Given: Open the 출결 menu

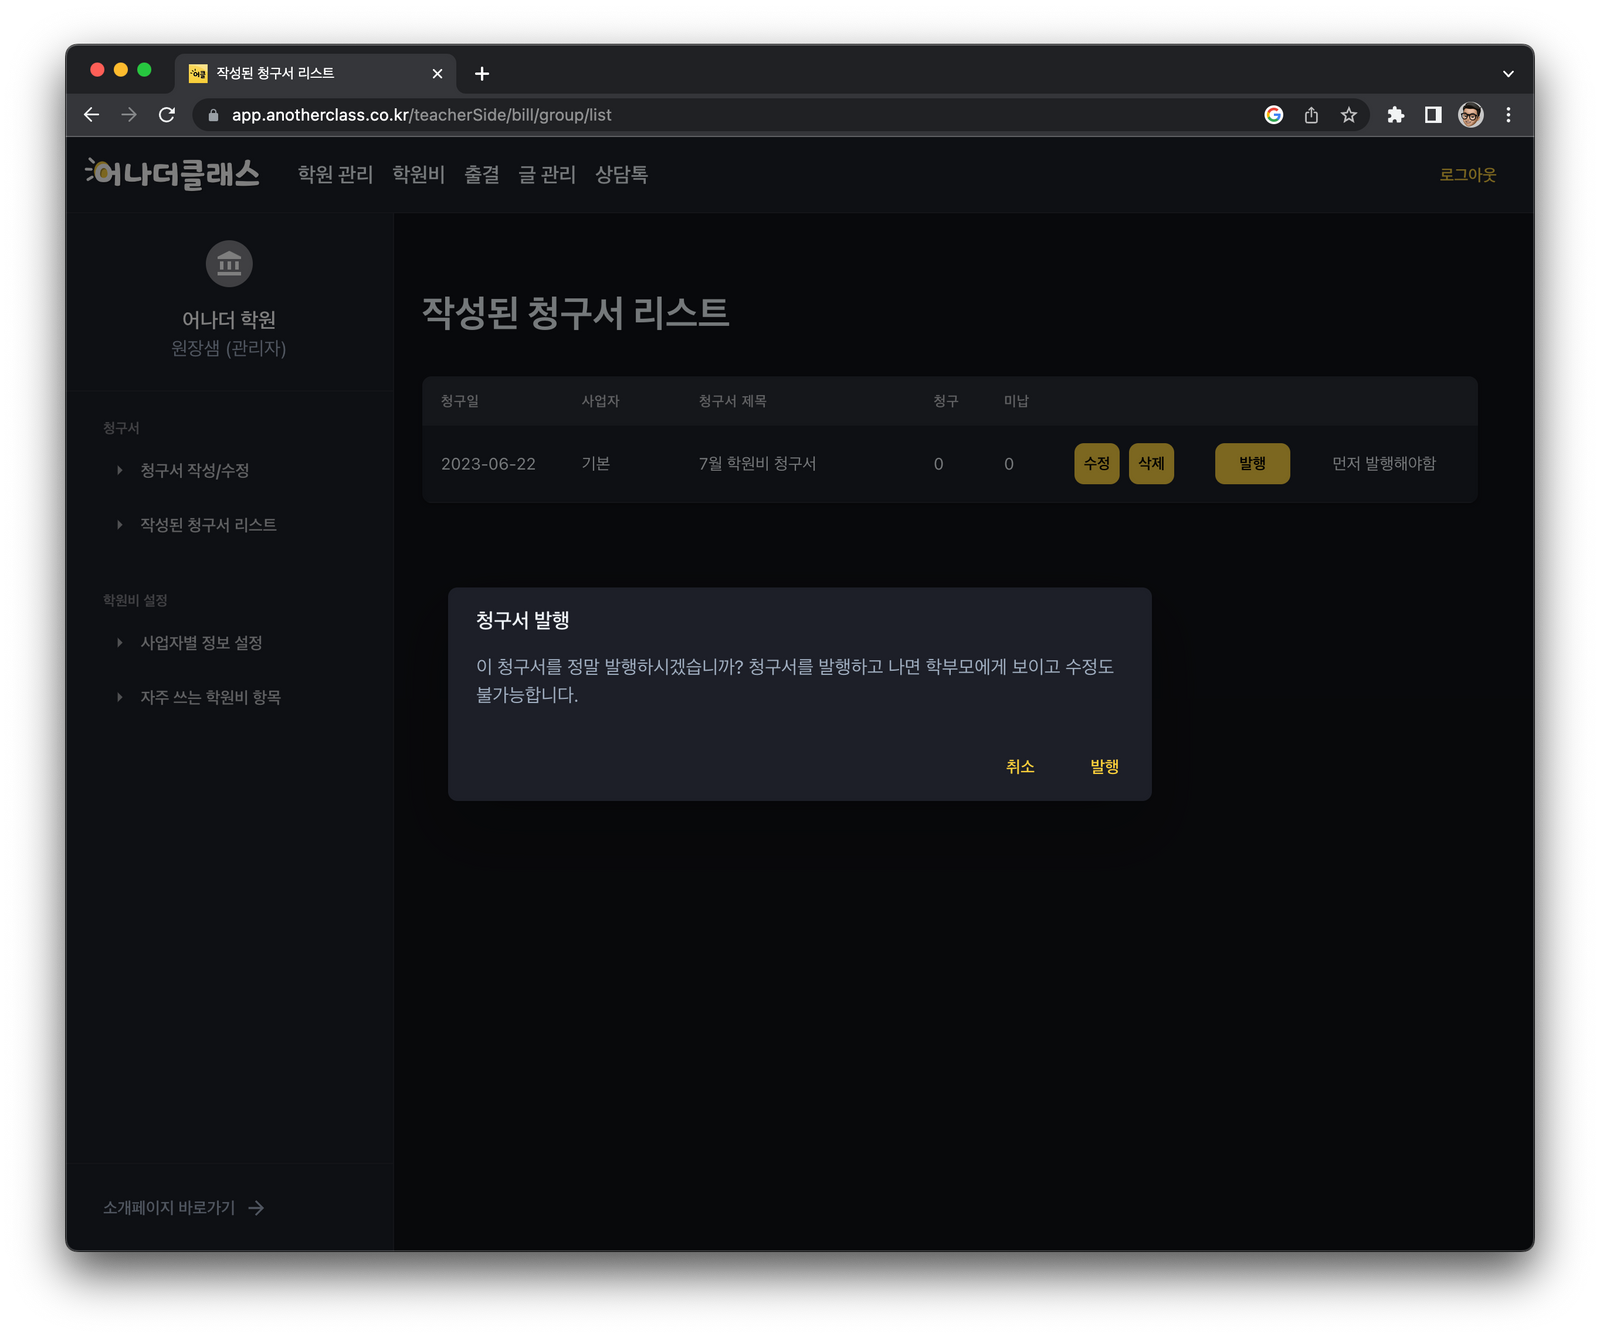Looking at the screenshot, I should click(x=481, y=175).
